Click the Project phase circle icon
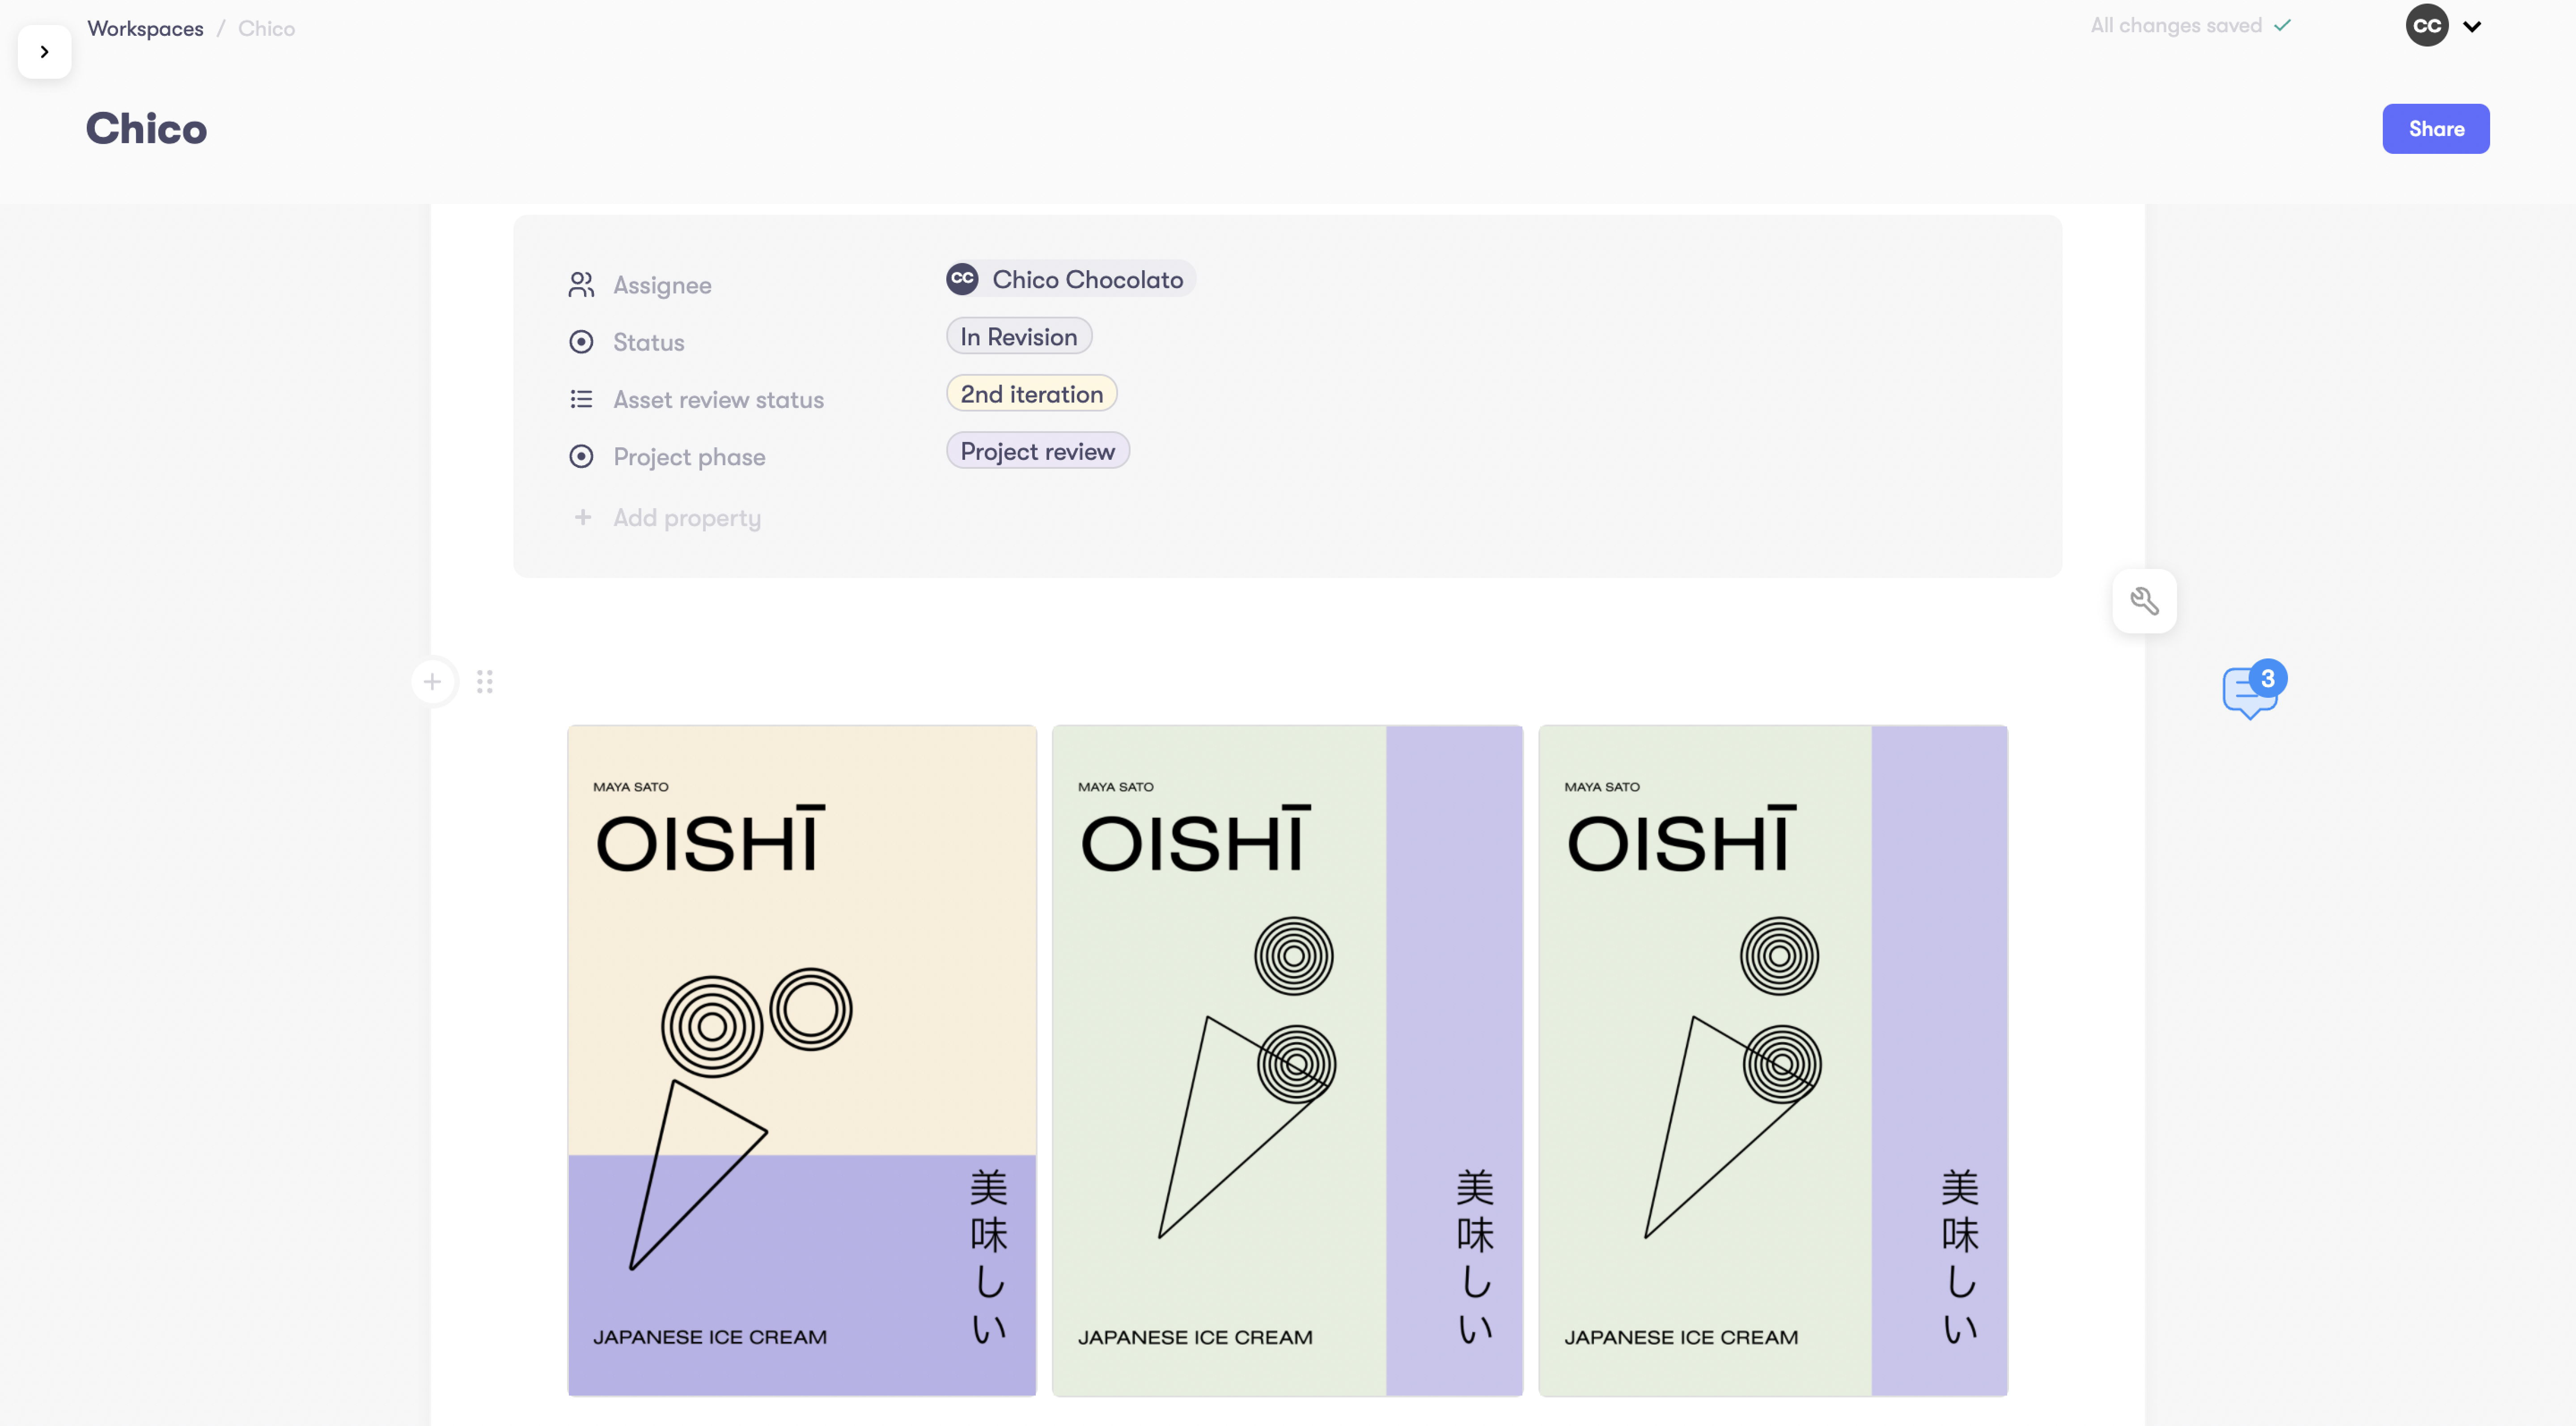The height and width of the screenshot is (1426, 2576). click(581, 457)
